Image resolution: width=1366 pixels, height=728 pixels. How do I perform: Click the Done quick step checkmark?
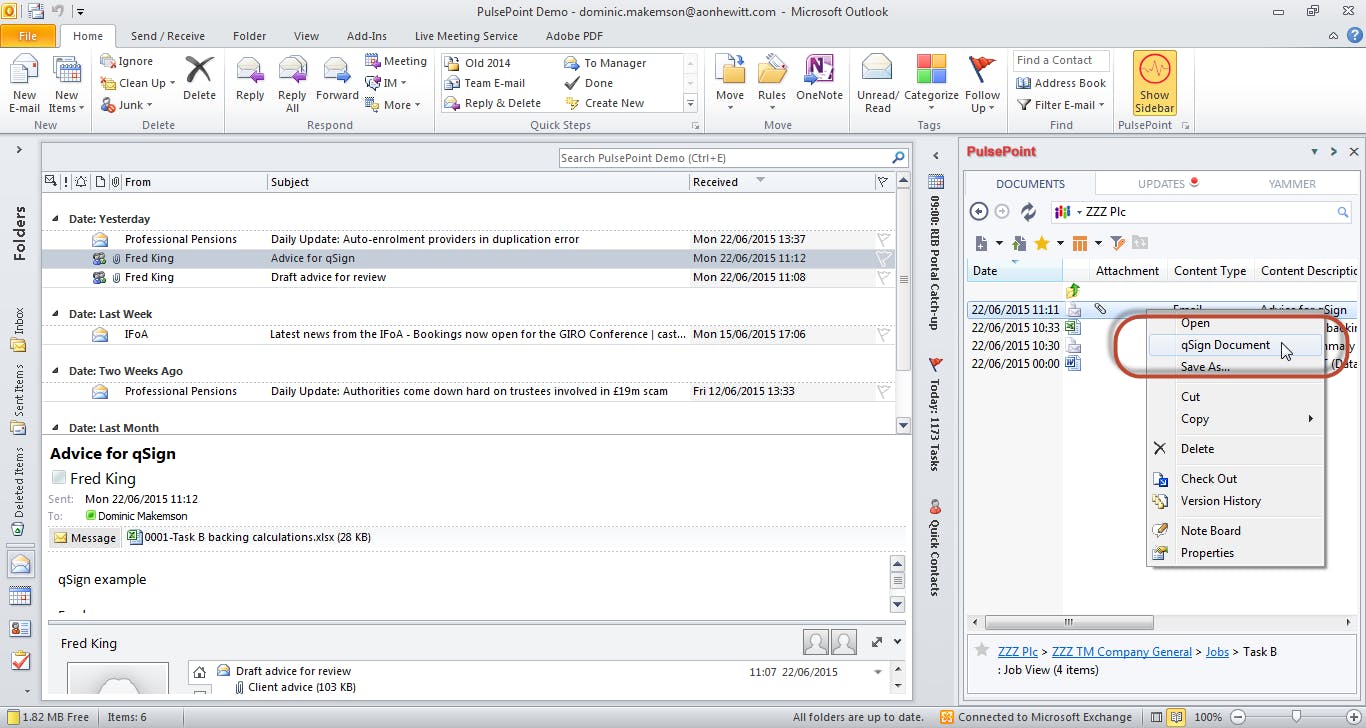click(573, 83)
